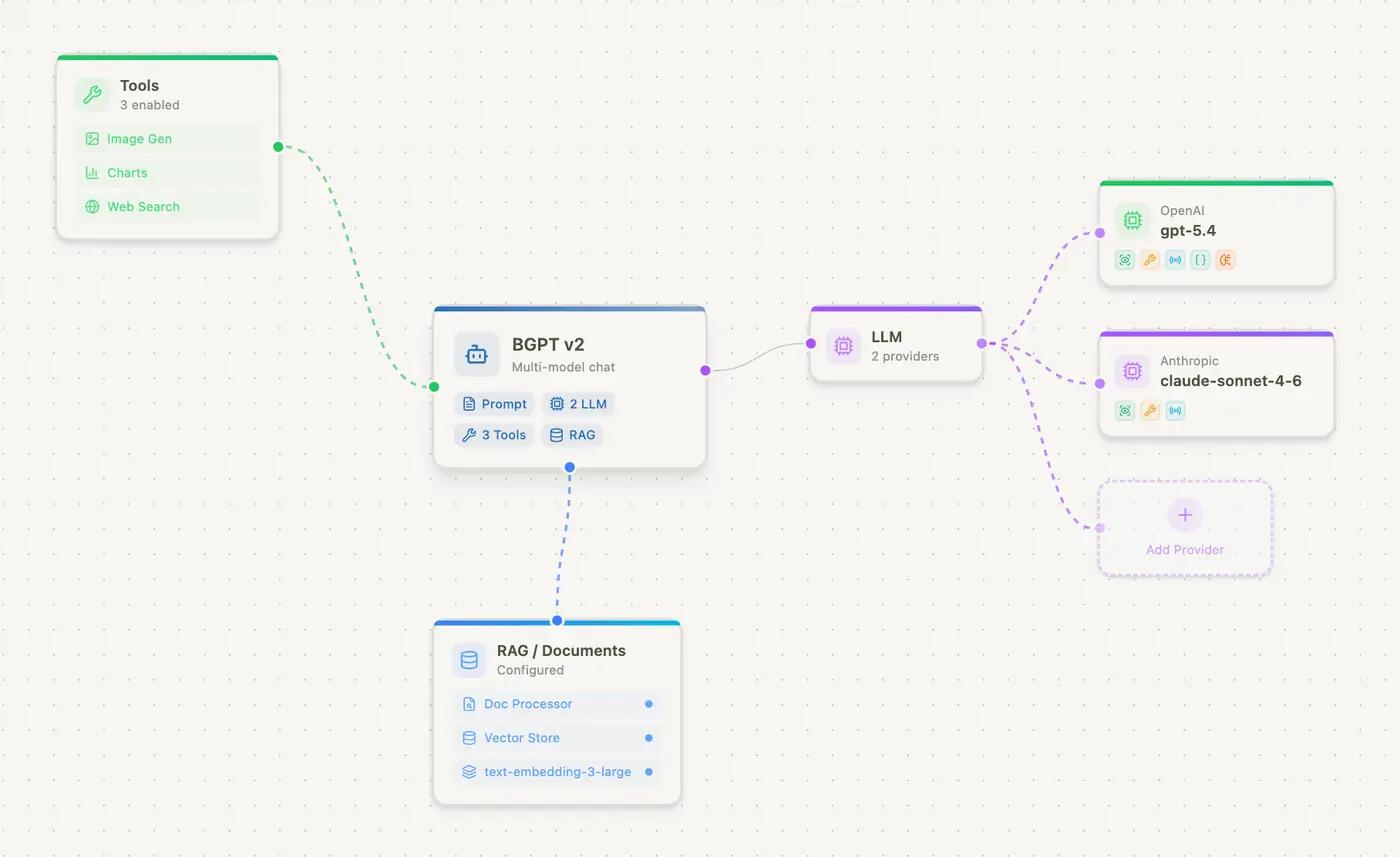Open the 2 LLM chip on BGPT v2
Image resolution: width=1400 pixels, height=857 pixels.
point(578,404)
